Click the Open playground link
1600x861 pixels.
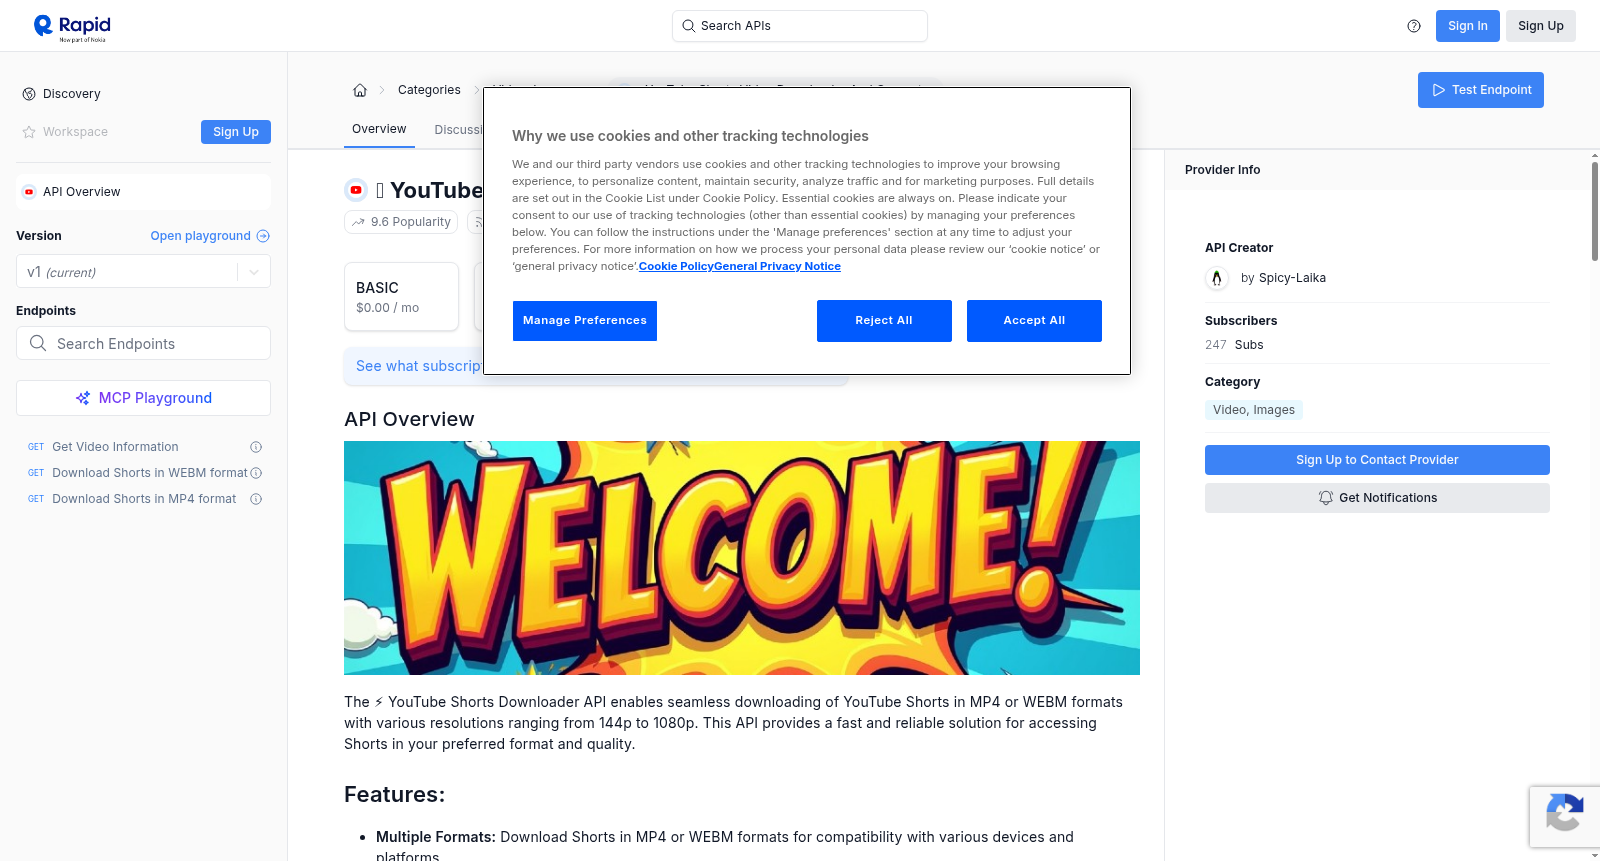click(x=210, y=236)
